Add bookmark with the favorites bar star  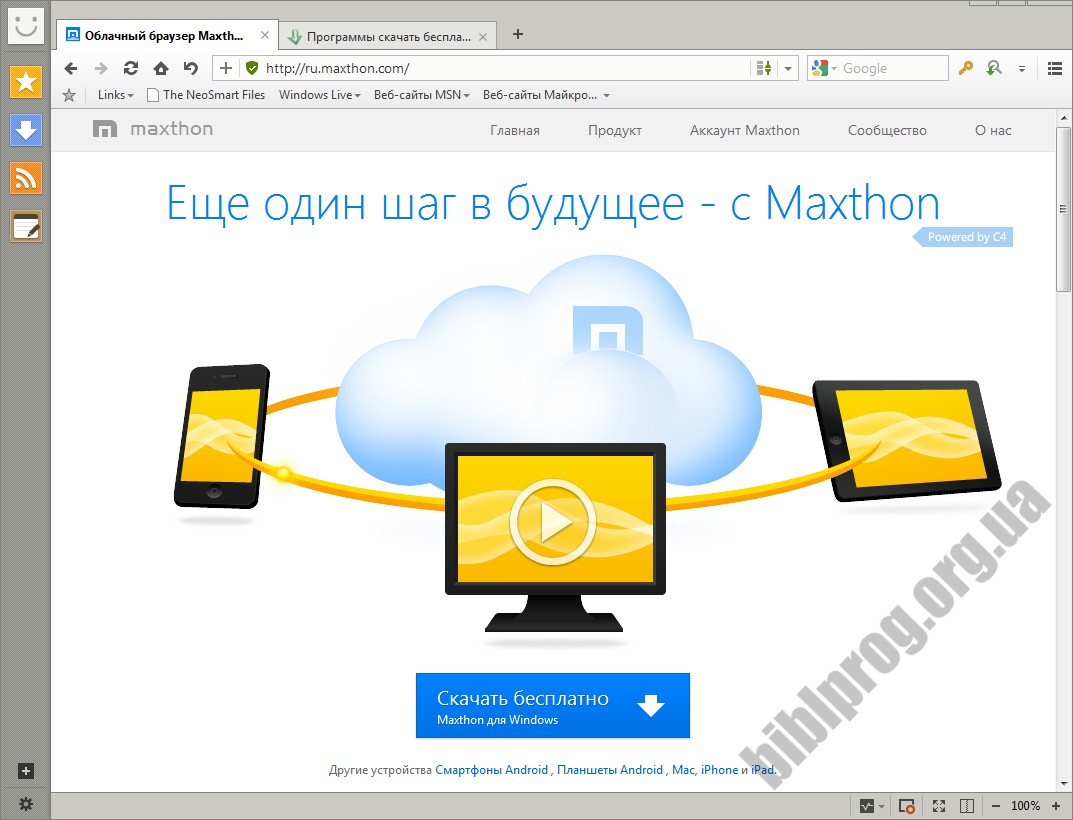pos(68,95)
